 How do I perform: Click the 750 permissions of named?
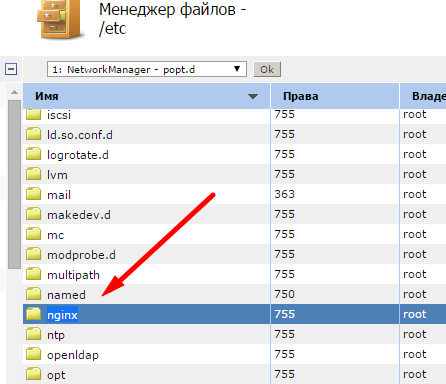click(x=285, y=294)
